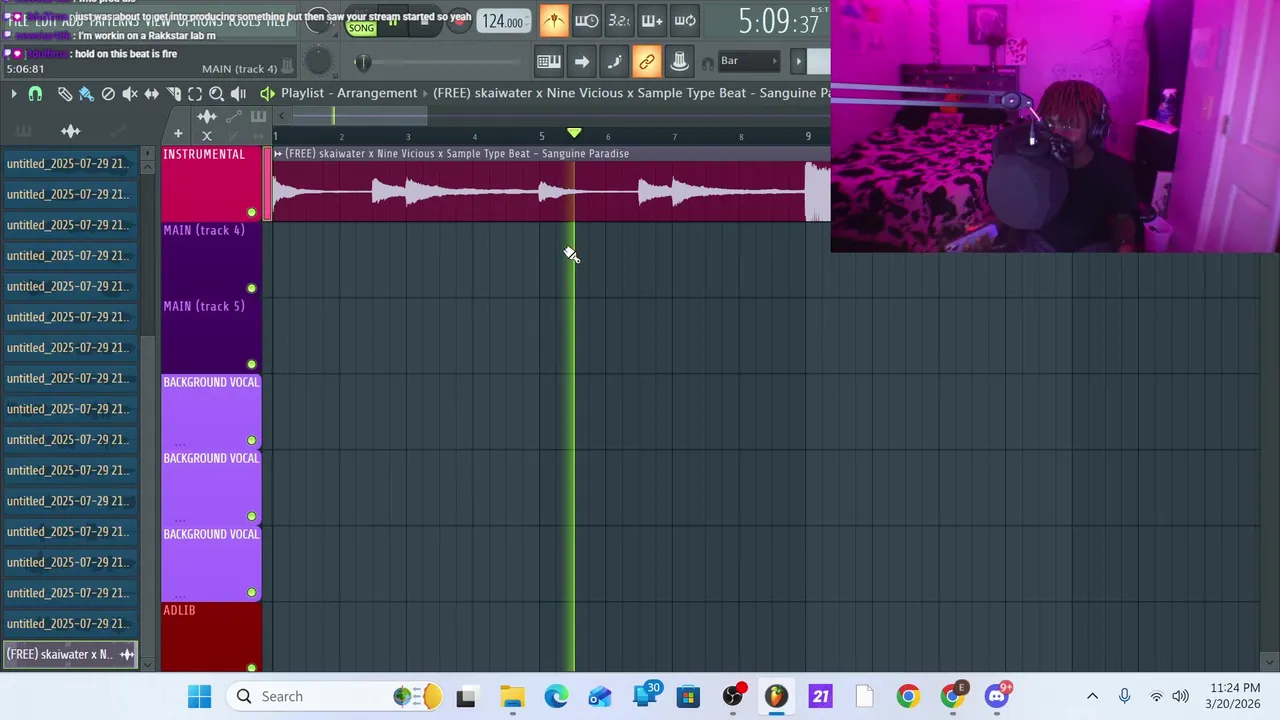Open OBS Studio from the taskbar
Image resolution: width=1280 pixels, height=720 pixels.
pos(733,696)
